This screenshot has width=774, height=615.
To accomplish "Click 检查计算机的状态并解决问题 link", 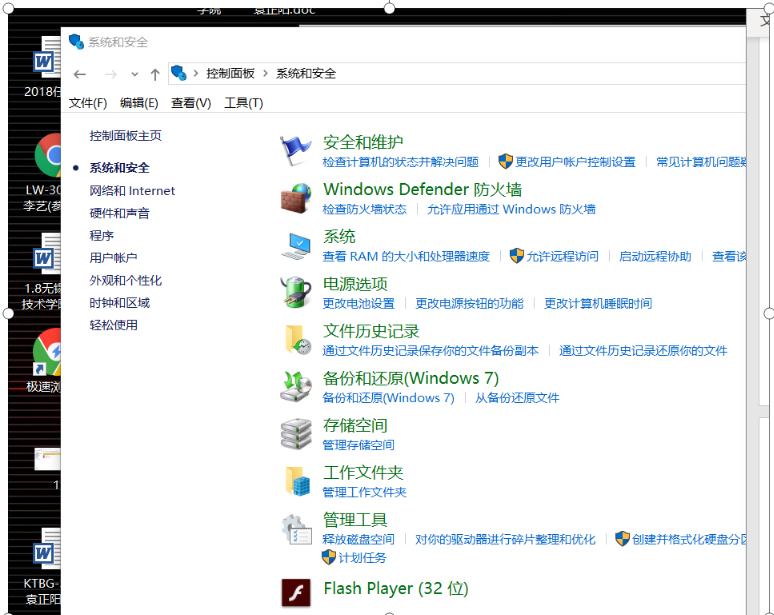I will (401, 162).
